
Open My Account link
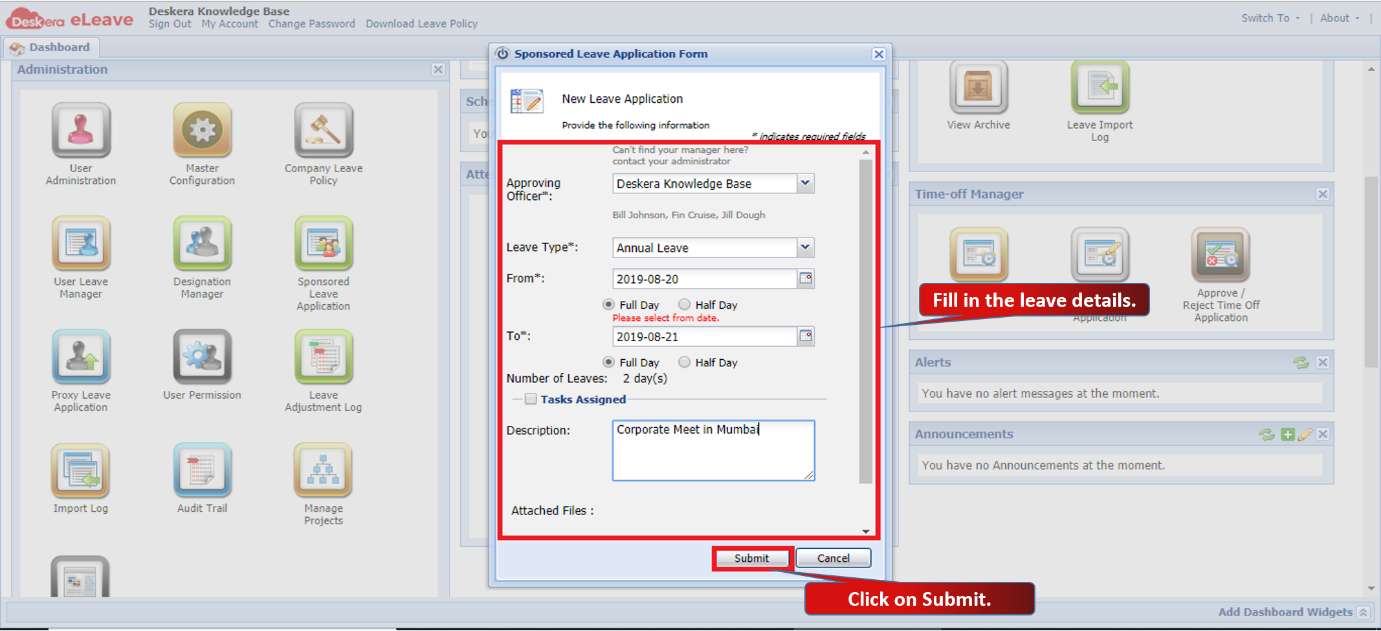tap(230, 24)
